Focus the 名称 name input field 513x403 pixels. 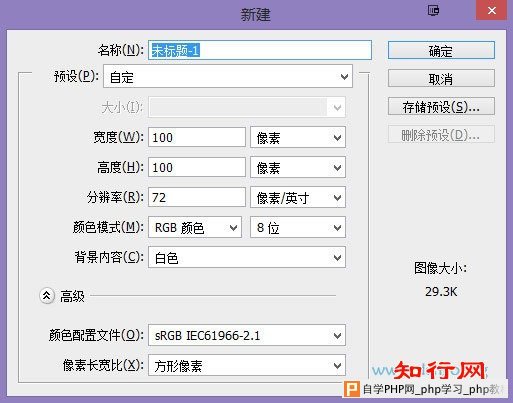(x=260, y=50)
